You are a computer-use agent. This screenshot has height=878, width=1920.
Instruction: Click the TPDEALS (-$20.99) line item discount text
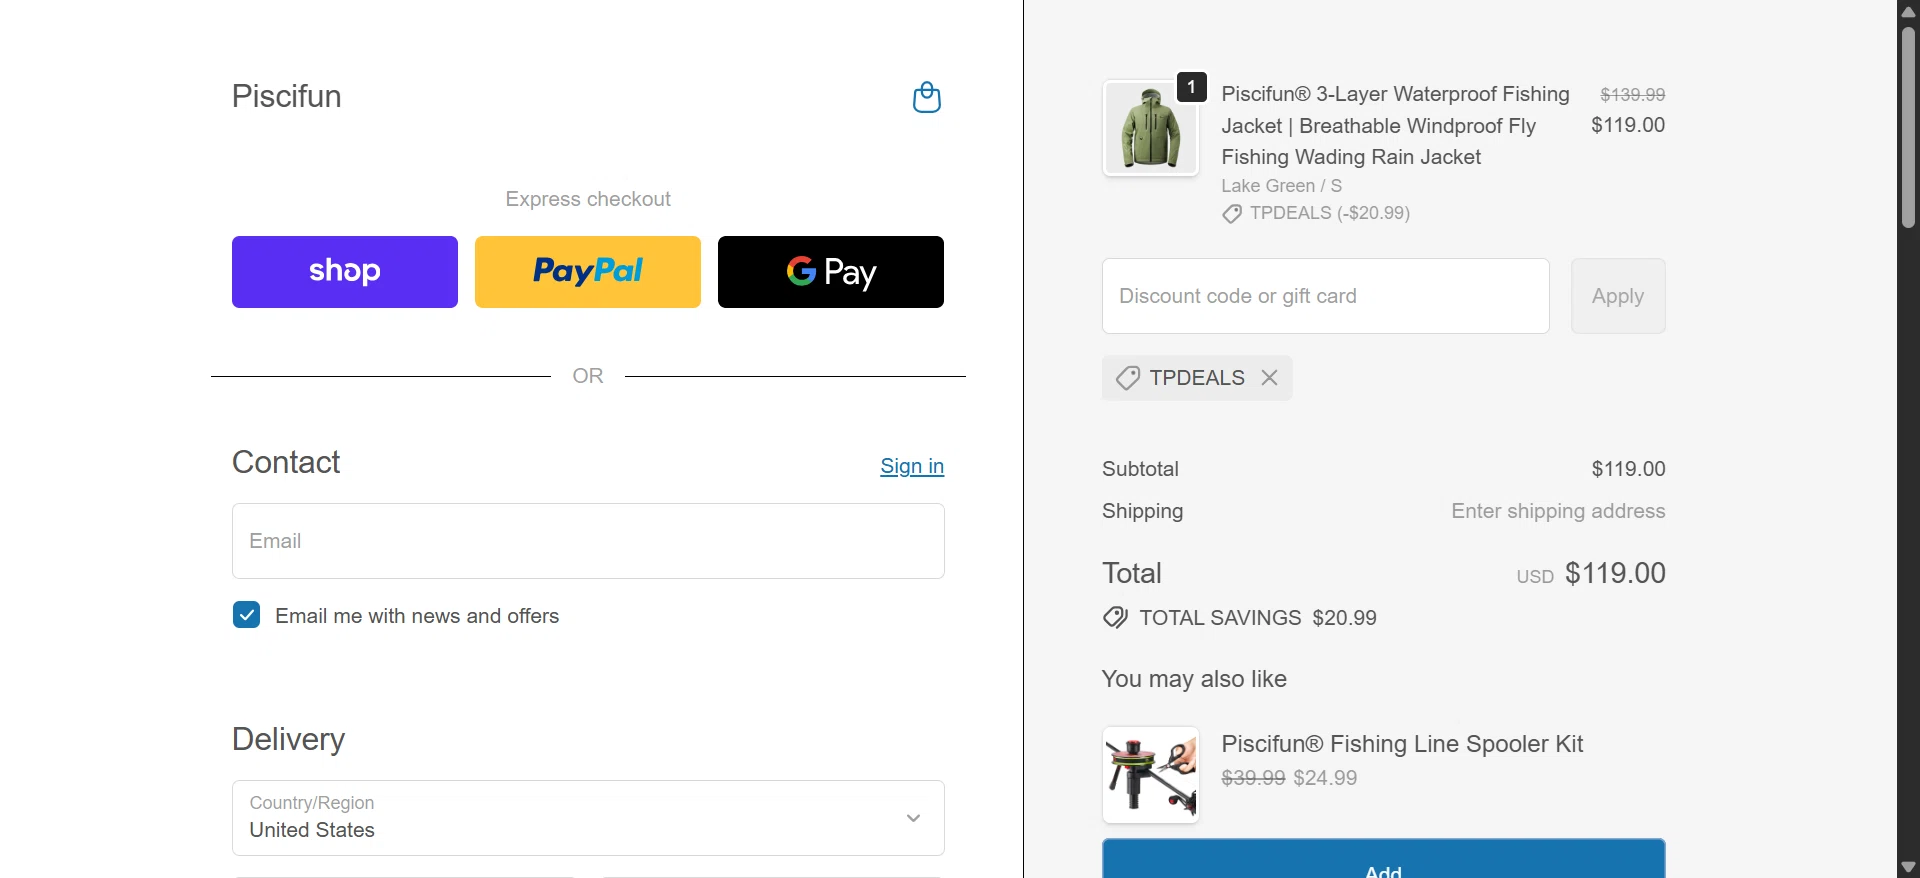click(1330, 213)
